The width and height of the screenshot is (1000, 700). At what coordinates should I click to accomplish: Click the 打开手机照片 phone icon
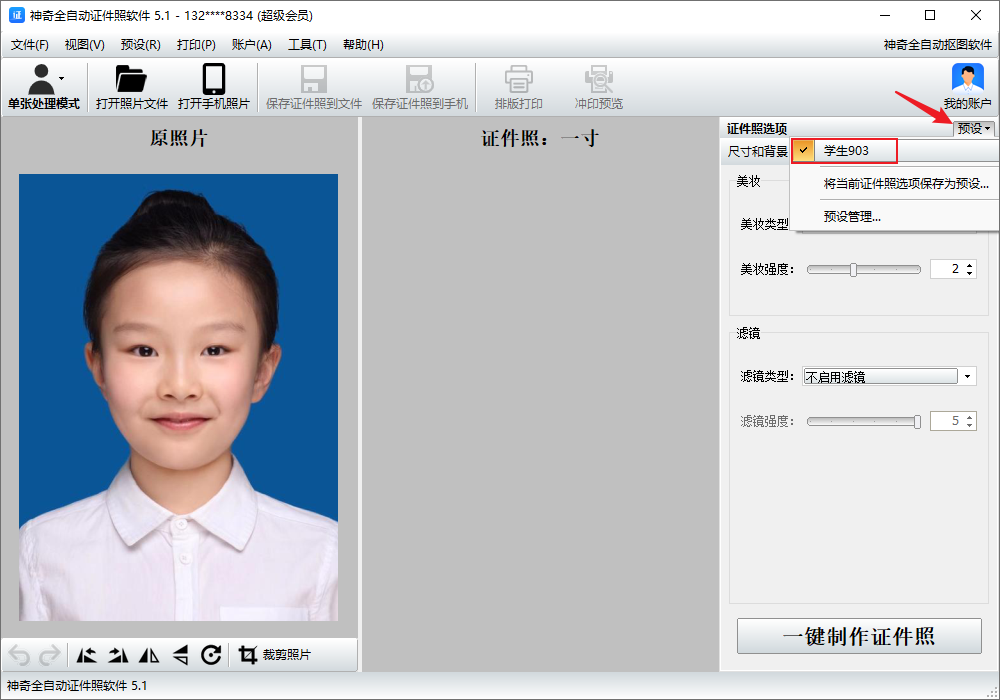214,79
